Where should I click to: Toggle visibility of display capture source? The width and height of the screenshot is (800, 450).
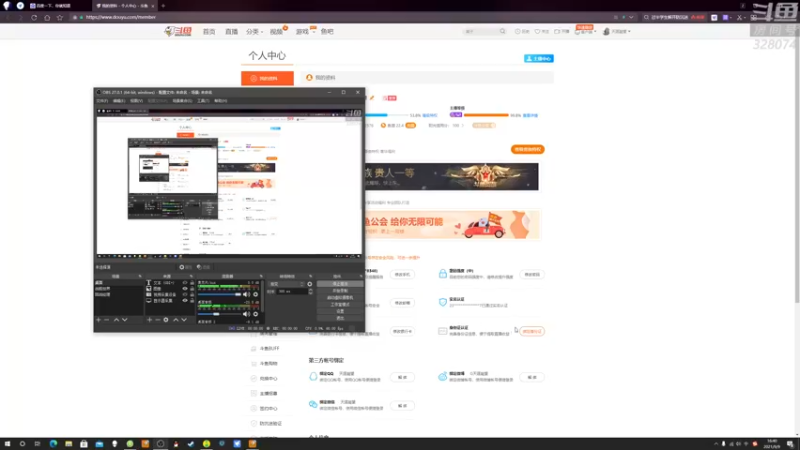tap(185, 301)
